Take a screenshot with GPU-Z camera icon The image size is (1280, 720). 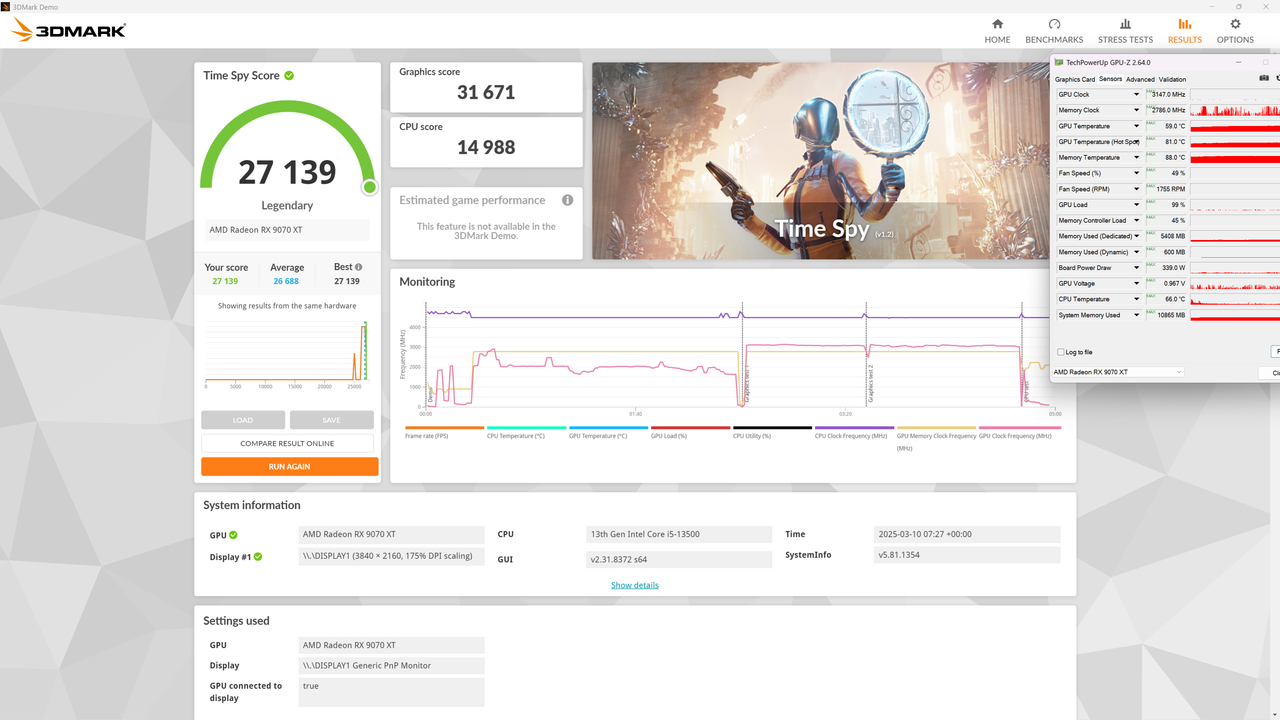(1264, 78)
